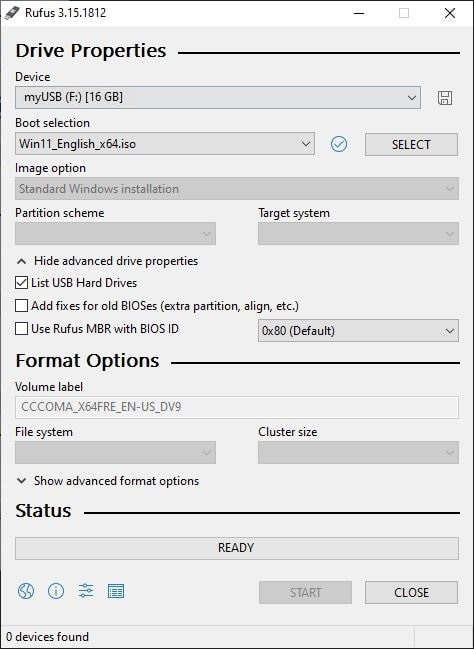
Task: Open language selection globe icon
Action: click(x=26, y=591)
